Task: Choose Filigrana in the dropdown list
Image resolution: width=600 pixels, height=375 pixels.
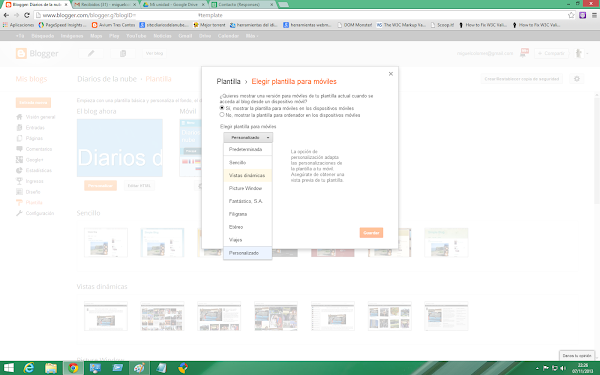Action: [x=248, y=214]
